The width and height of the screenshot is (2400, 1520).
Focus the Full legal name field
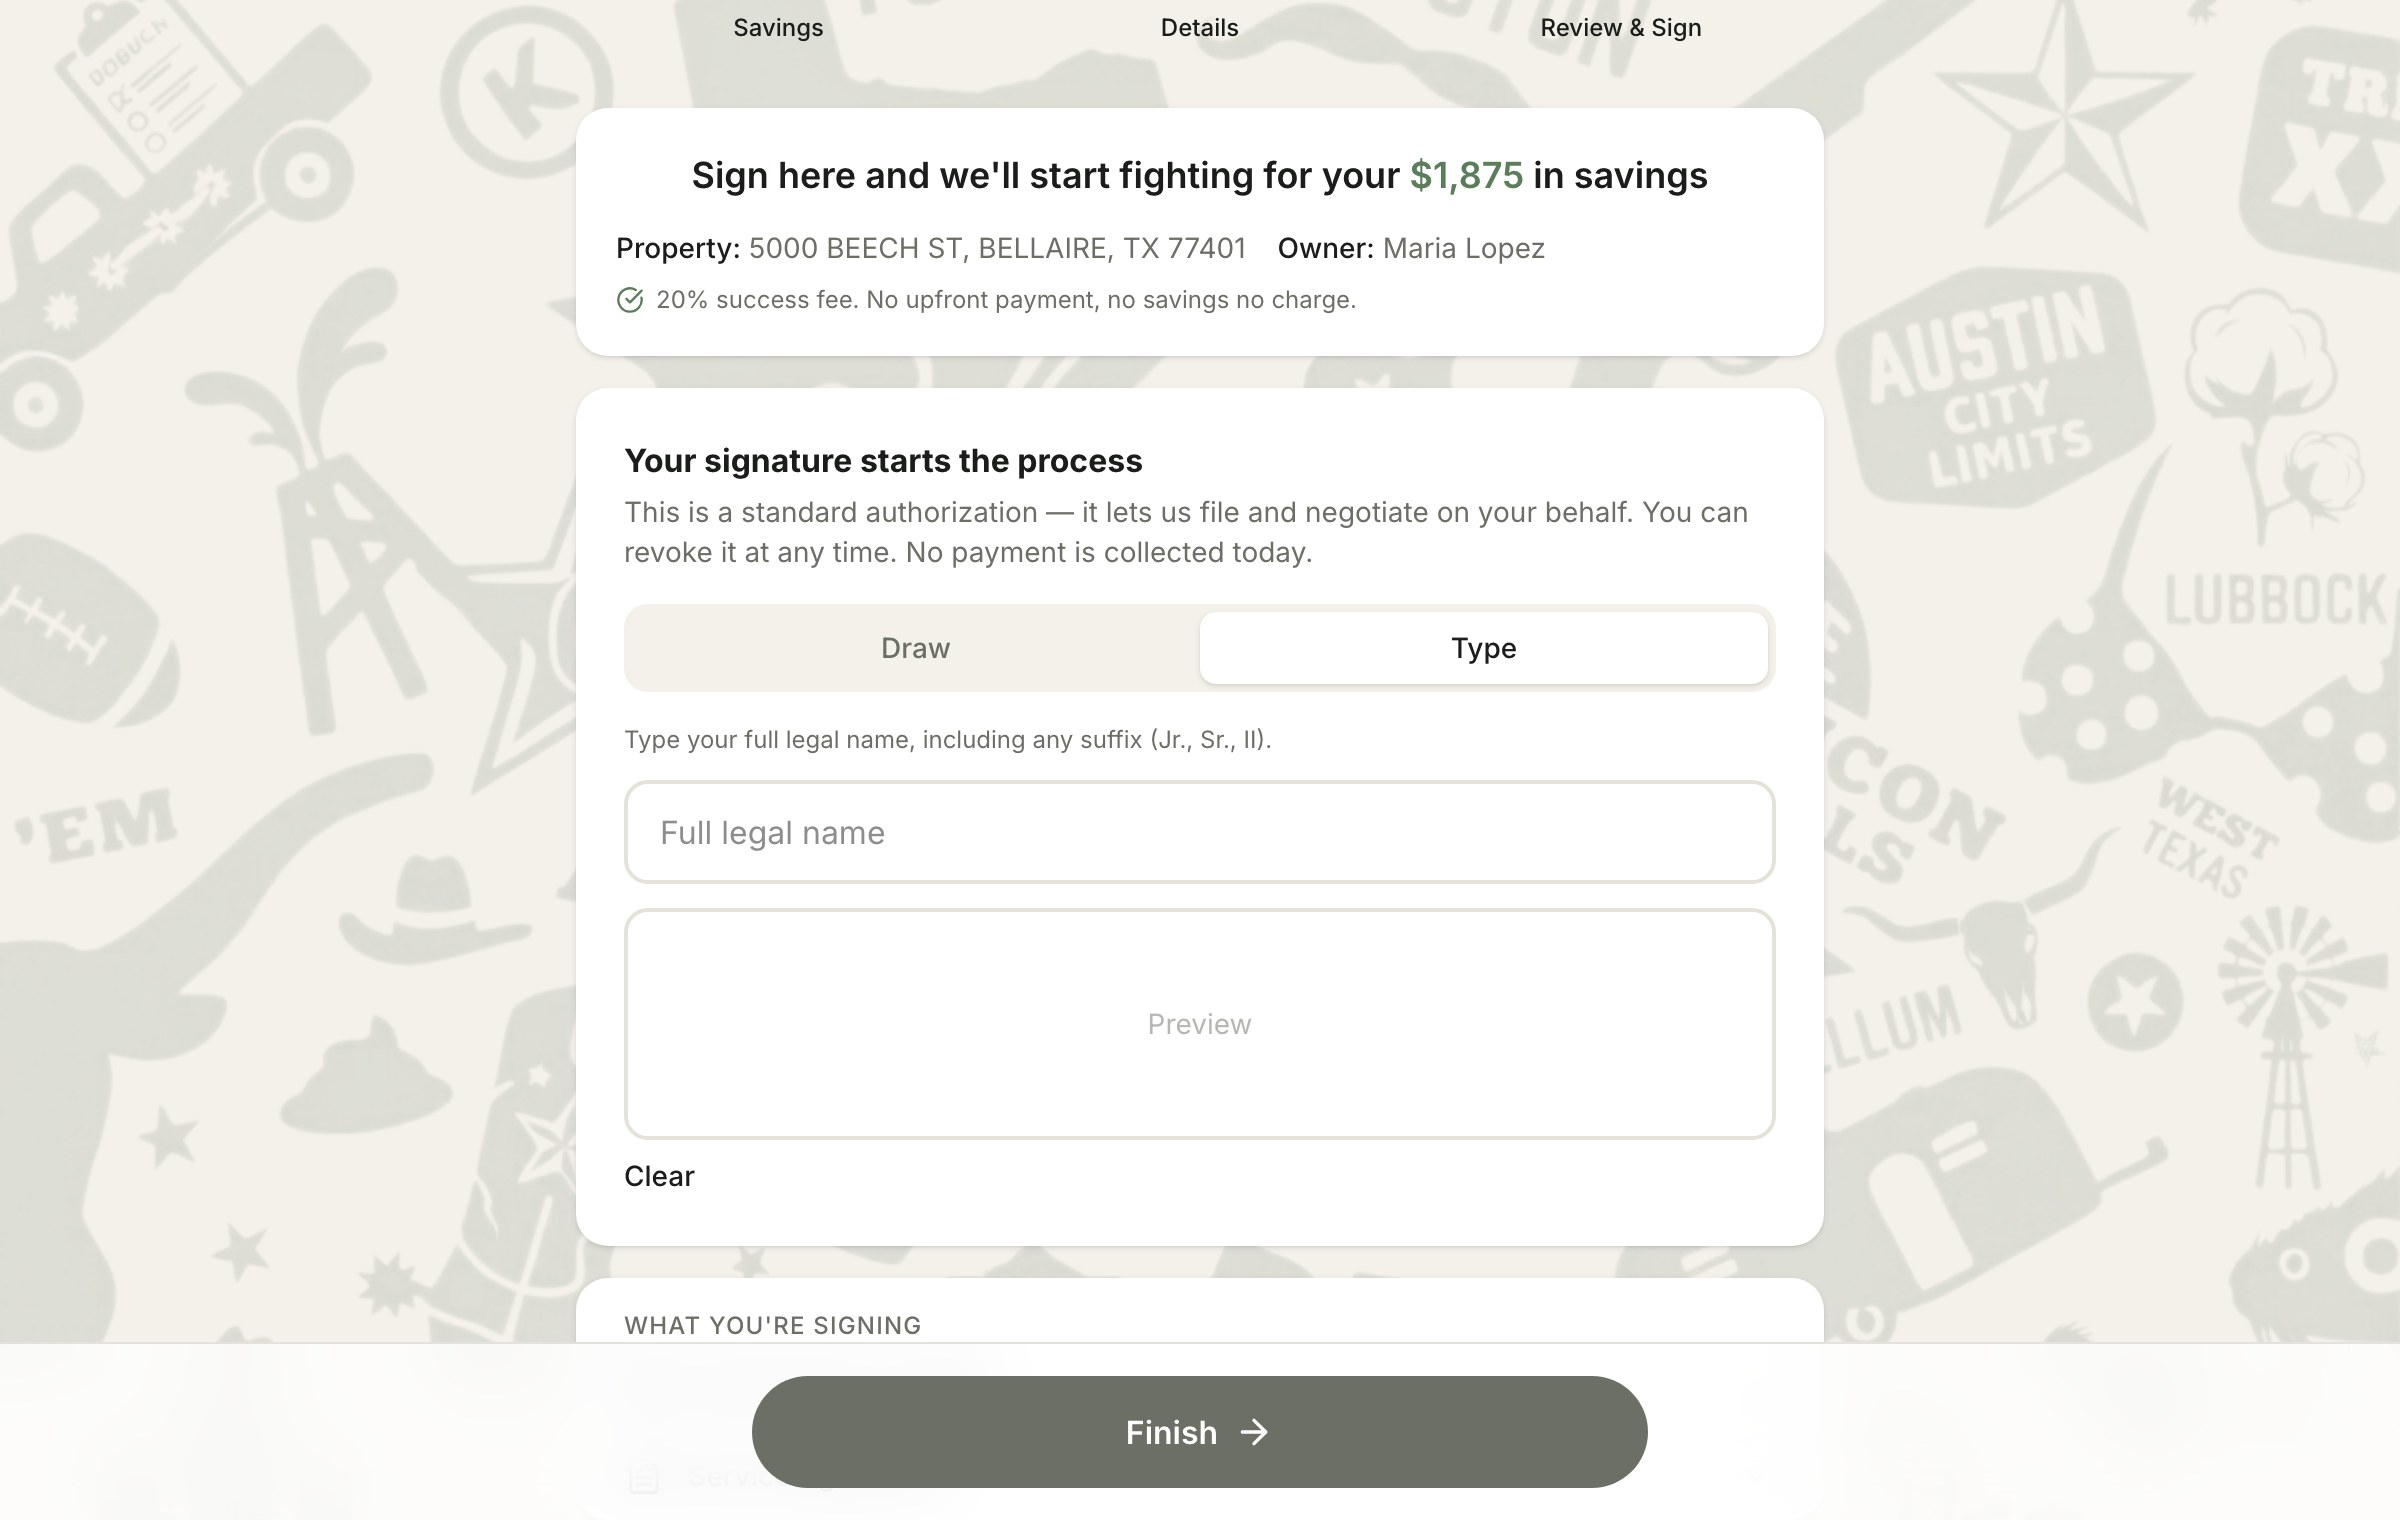click(x=1199, y=832)
